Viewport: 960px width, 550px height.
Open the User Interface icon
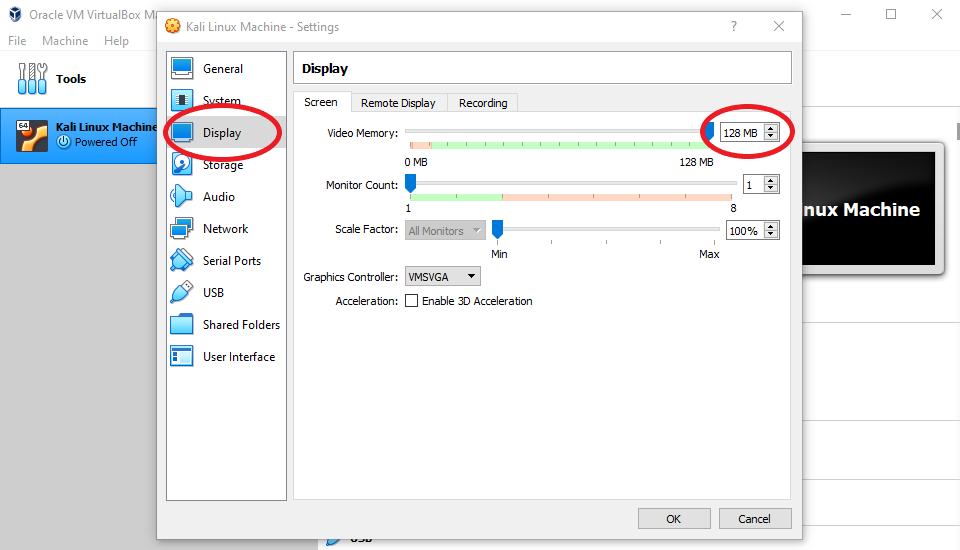[182, 356]
